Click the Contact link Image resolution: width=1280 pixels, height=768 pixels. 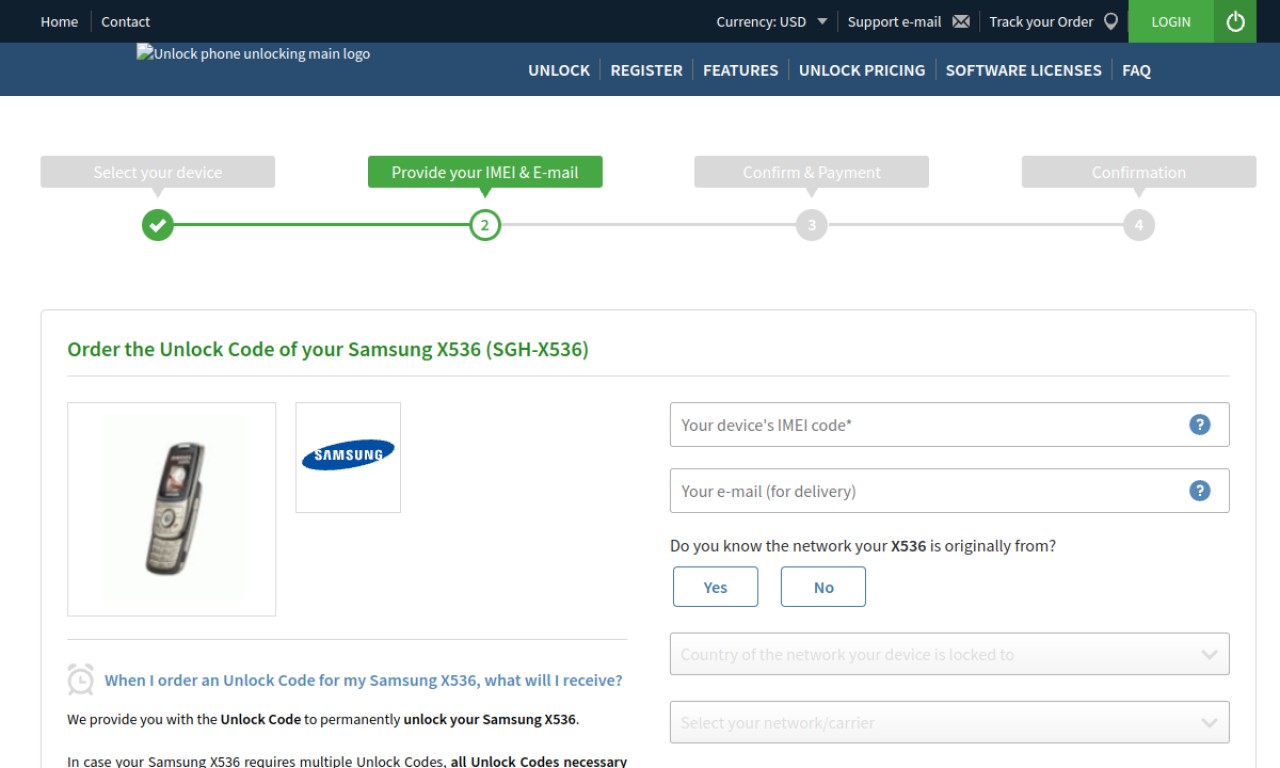[126, 21]
